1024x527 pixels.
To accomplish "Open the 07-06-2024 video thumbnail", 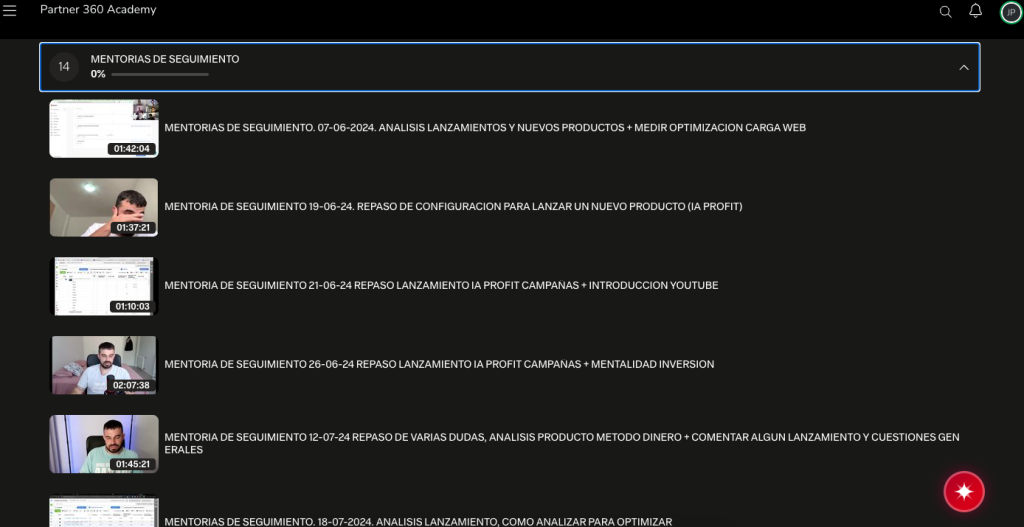I will (104, 129).
